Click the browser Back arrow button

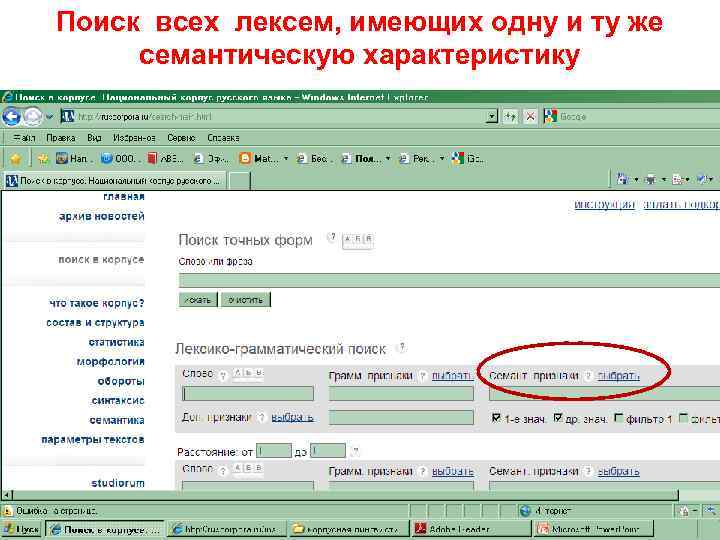[x=11, y=117]
